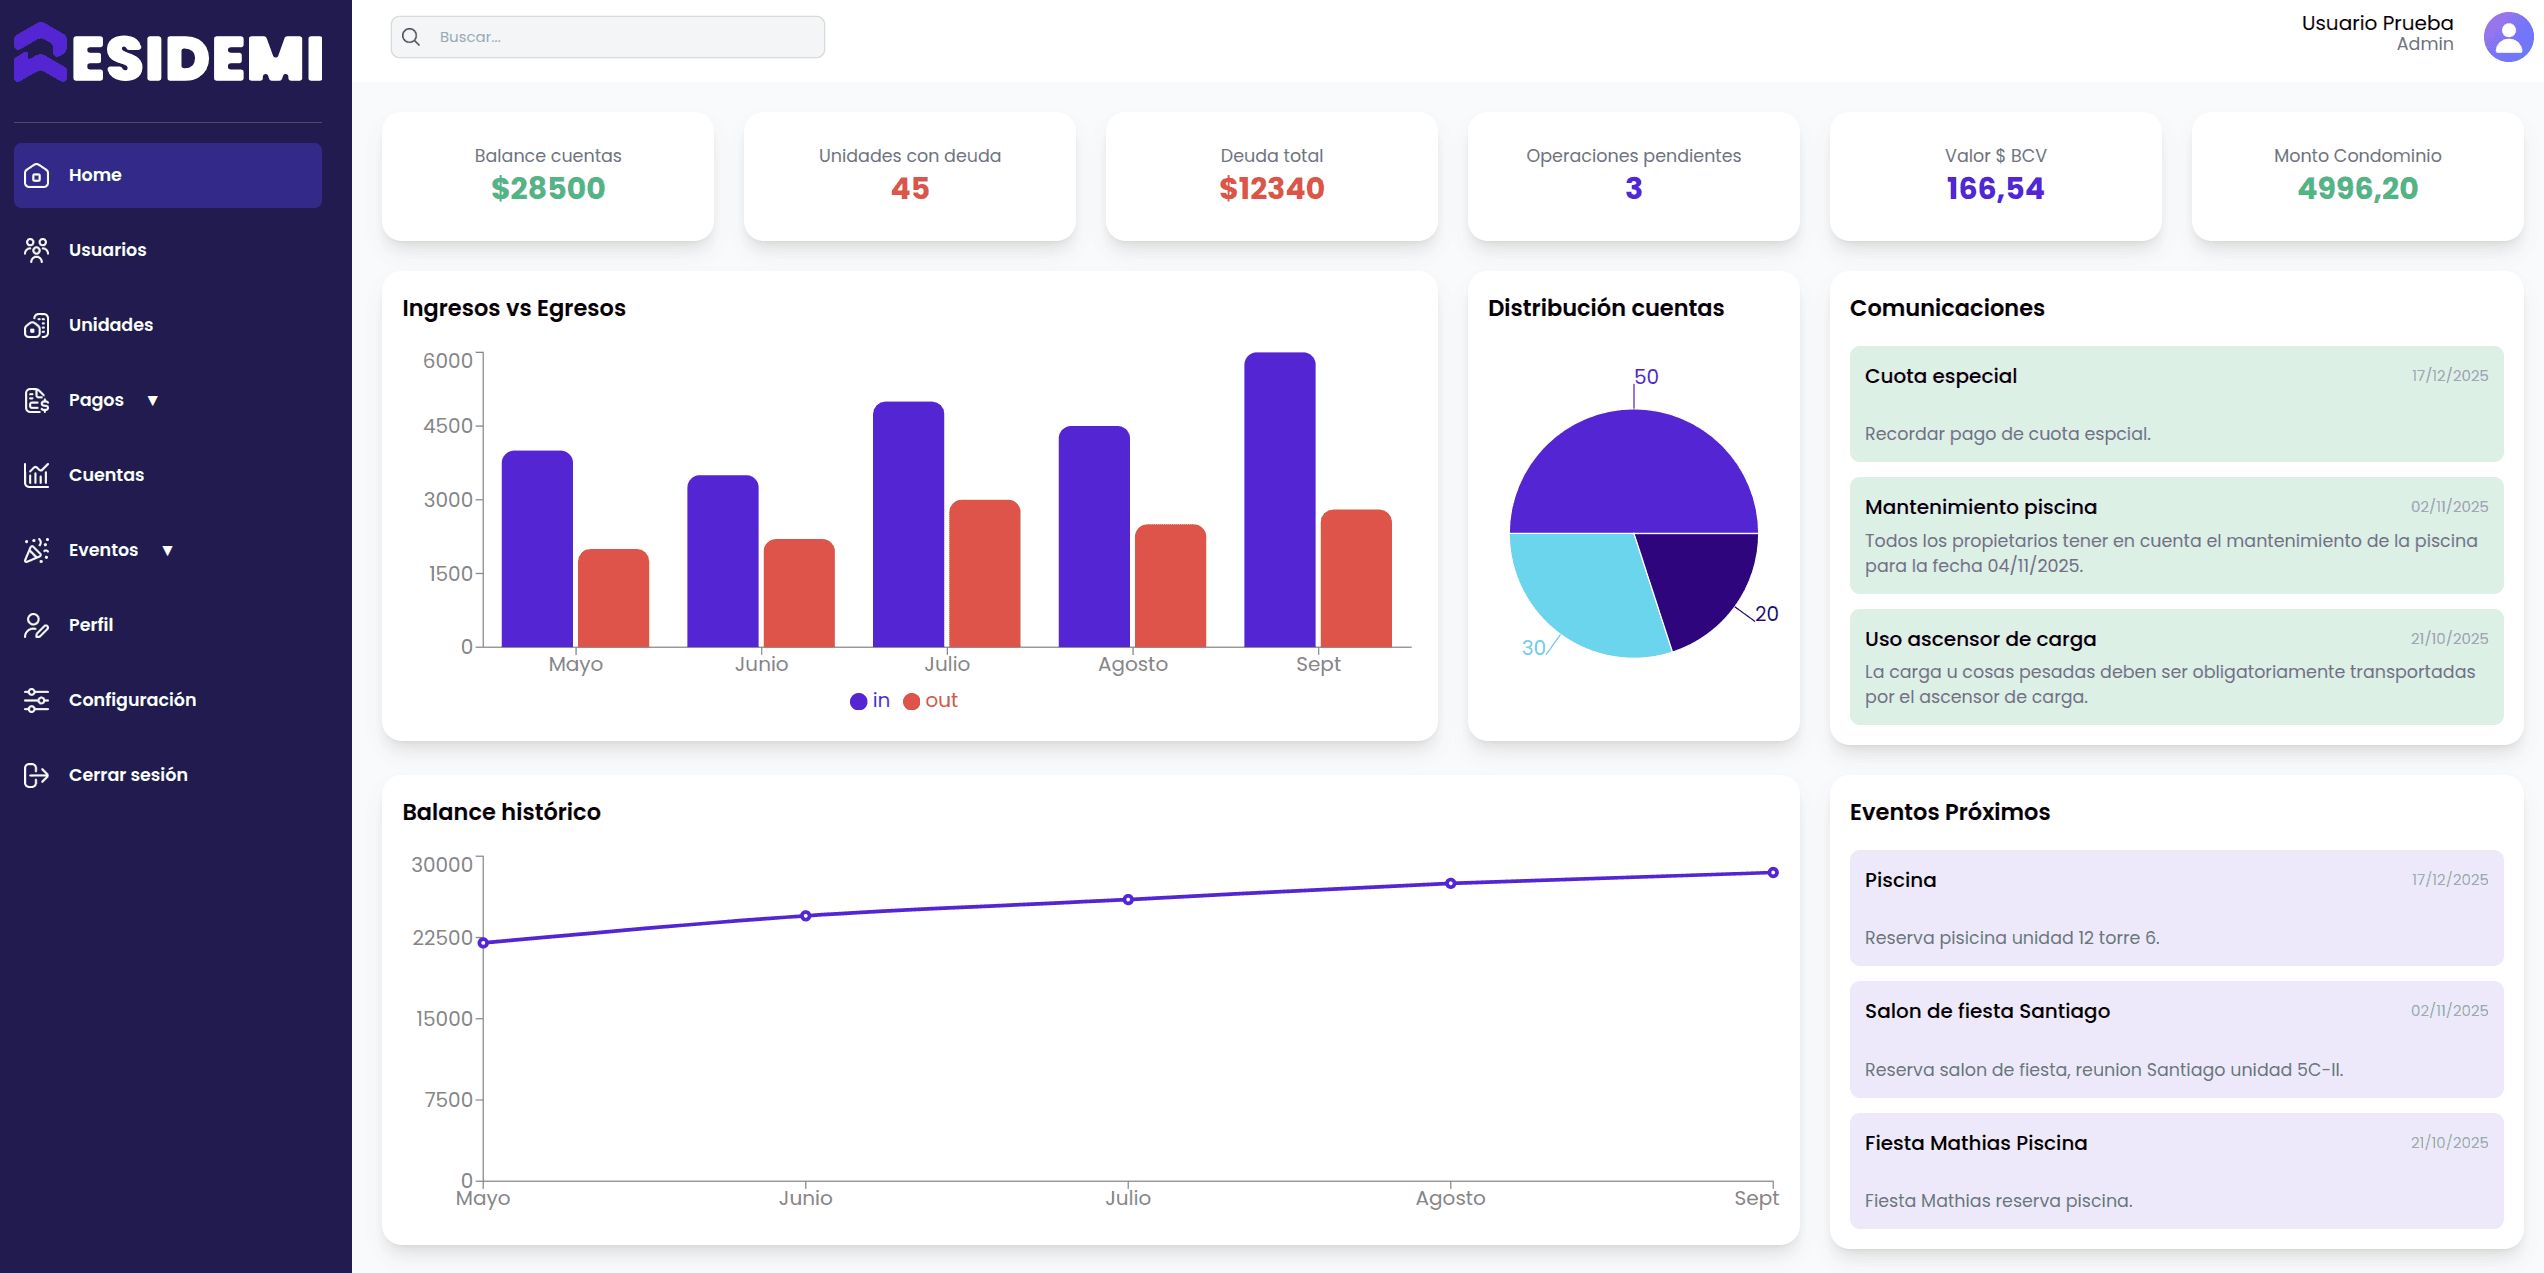This screenshot has width=2544, height=1273.
Task: Open Usuarios from the sidebar icon
Action: tap(37, 250)
